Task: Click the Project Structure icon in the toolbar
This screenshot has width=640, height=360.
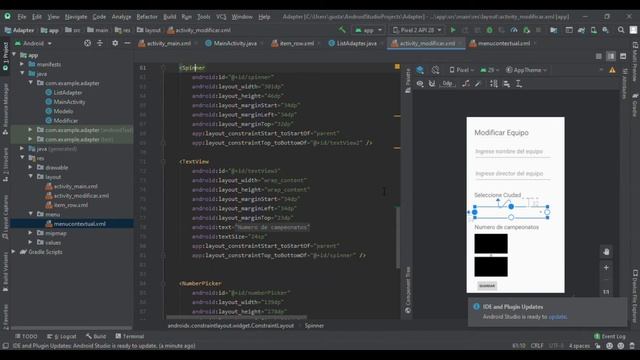Action: click(553, 30)
